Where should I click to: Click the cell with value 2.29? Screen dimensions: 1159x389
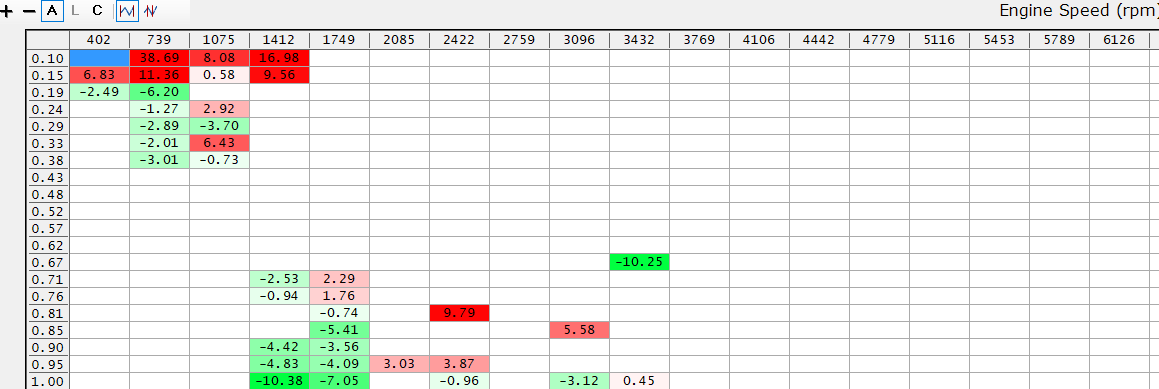(339, 280)
